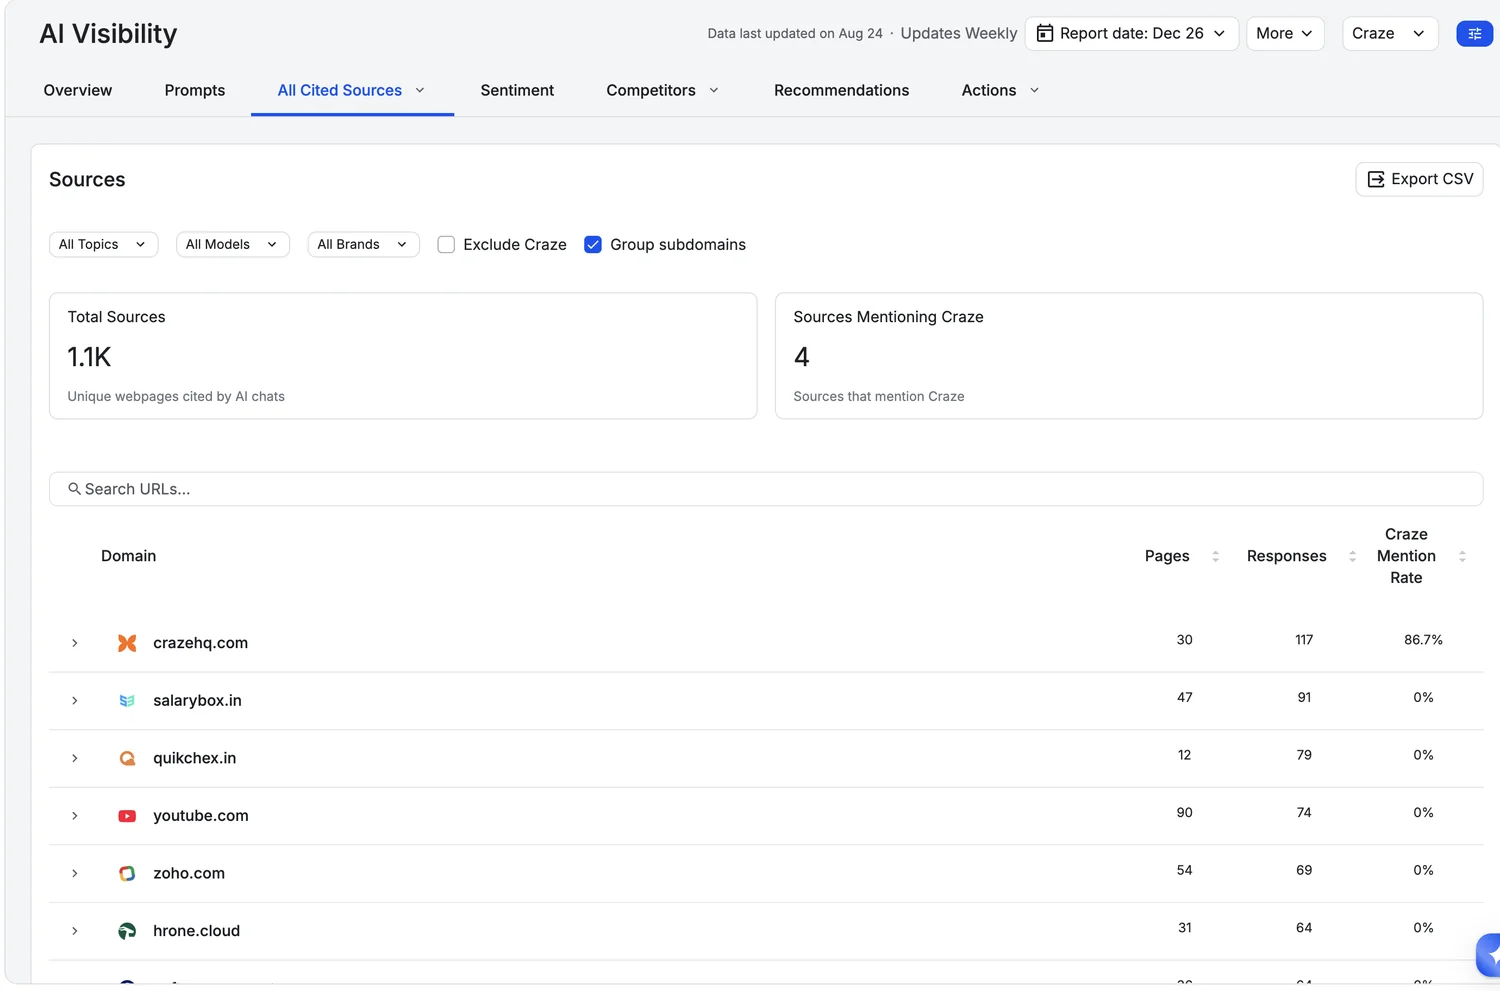Click the salarybox.in favicon icon
1500x991 pixels.
(127, 701)
